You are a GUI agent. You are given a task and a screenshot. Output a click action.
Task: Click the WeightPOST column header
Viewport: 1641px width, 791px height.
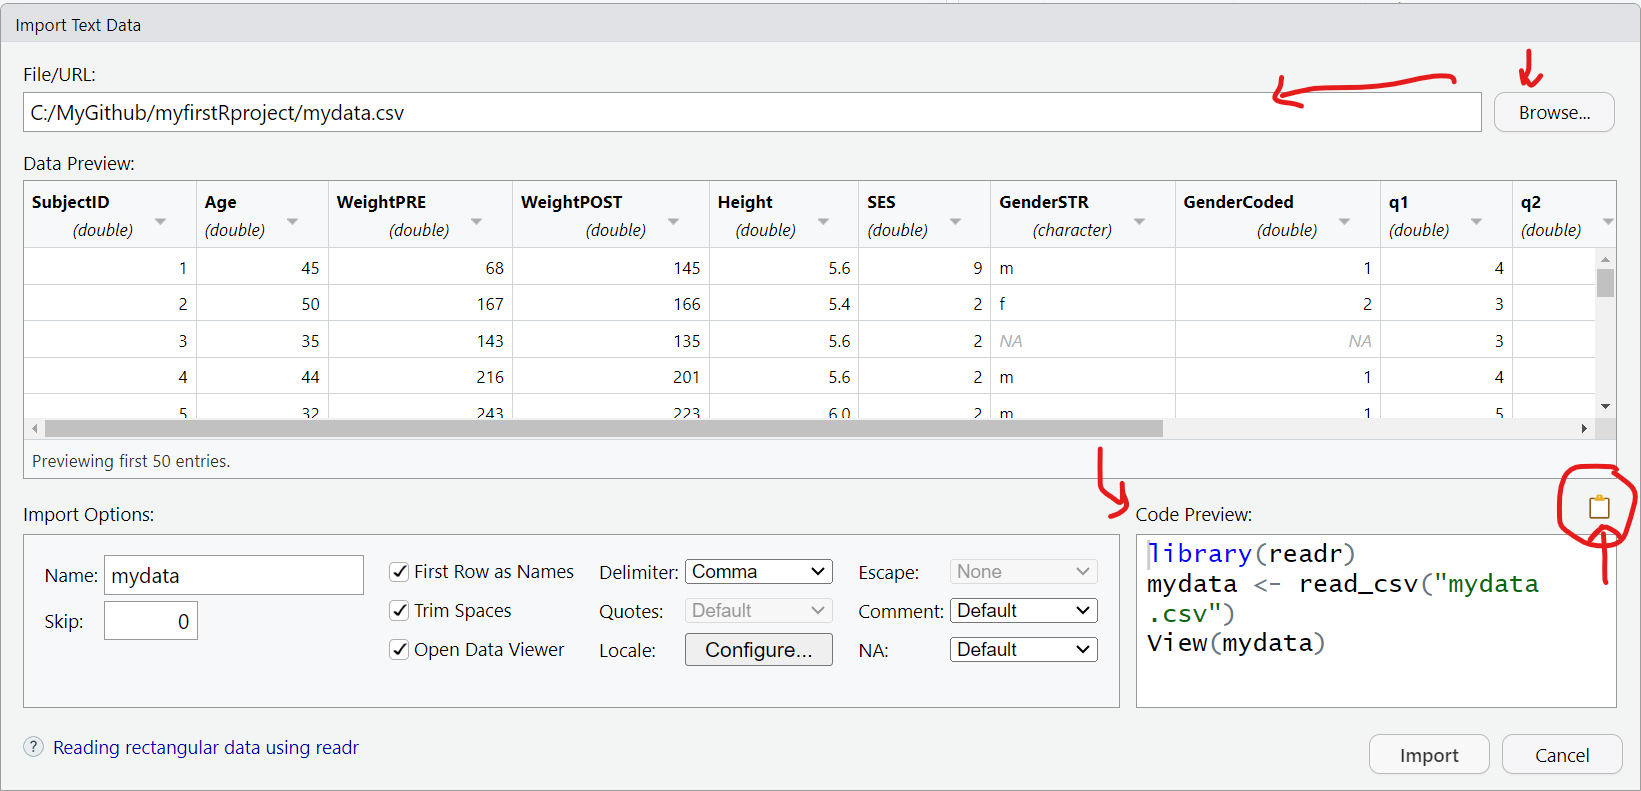[x=610, y=215]
